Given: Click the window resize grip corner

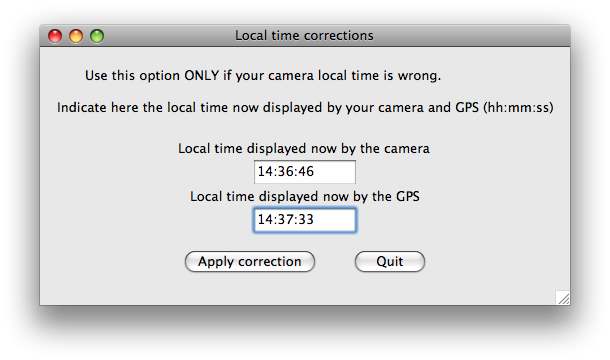Looking at the screenshot, I should pyautogui.click(x=563, y=298).
